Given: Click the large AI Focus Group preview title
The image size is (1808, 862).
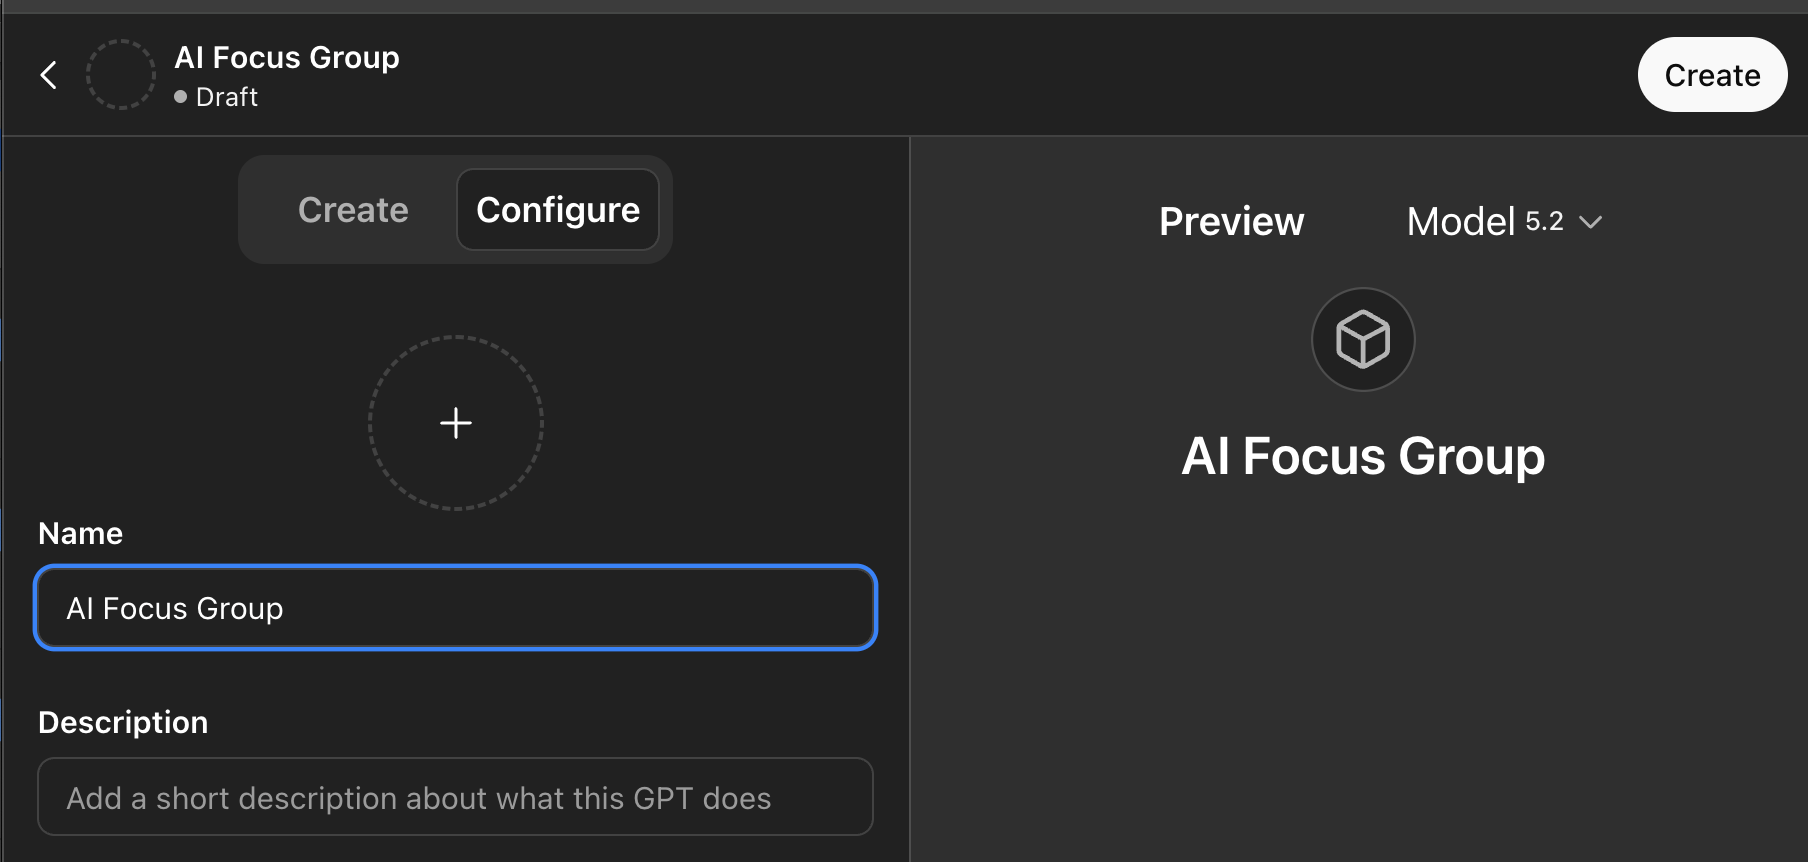Looking at the screenshot, I should click(1363, 457).
